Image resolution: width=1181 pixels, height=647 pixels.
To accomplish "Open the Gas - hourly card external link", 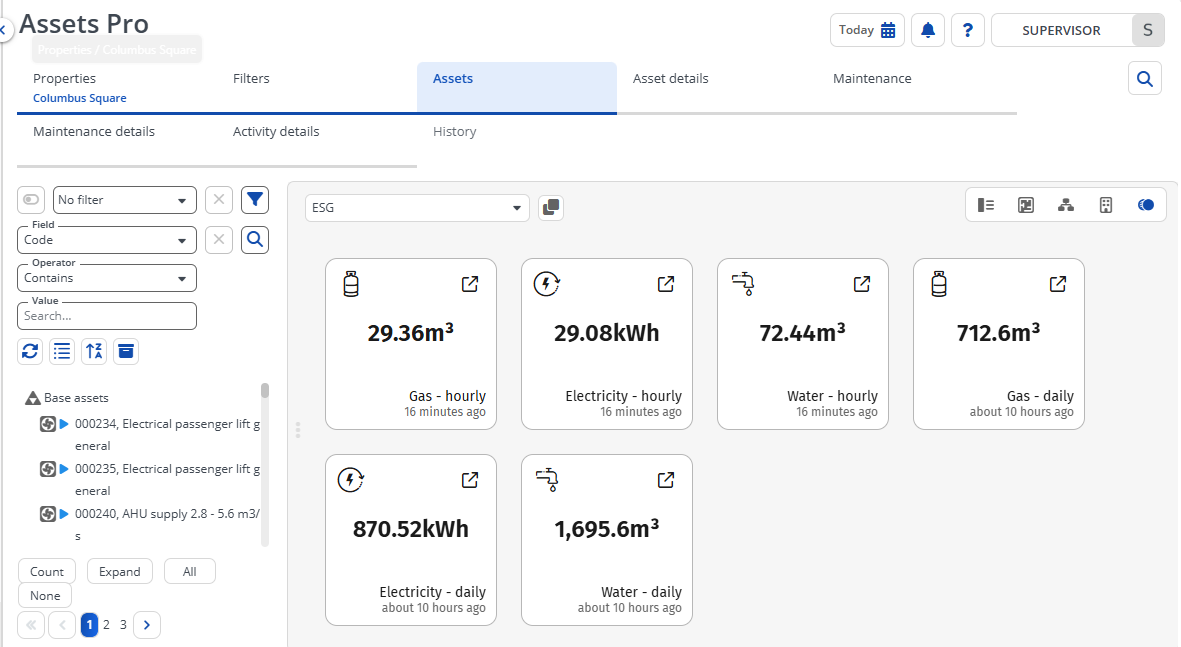I will tap(470, 284).
